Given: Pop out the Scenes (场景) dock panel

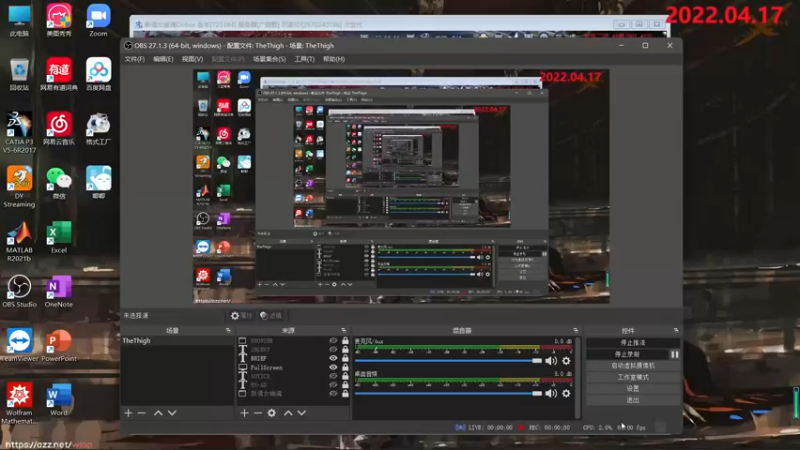Looking at the screenshot, I should (x=228, y=331).
